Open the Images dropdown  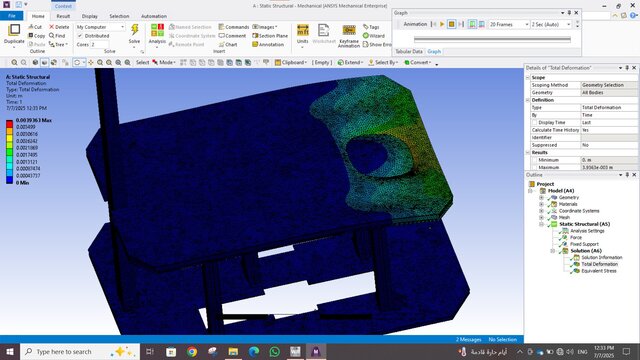pos(264,27)
